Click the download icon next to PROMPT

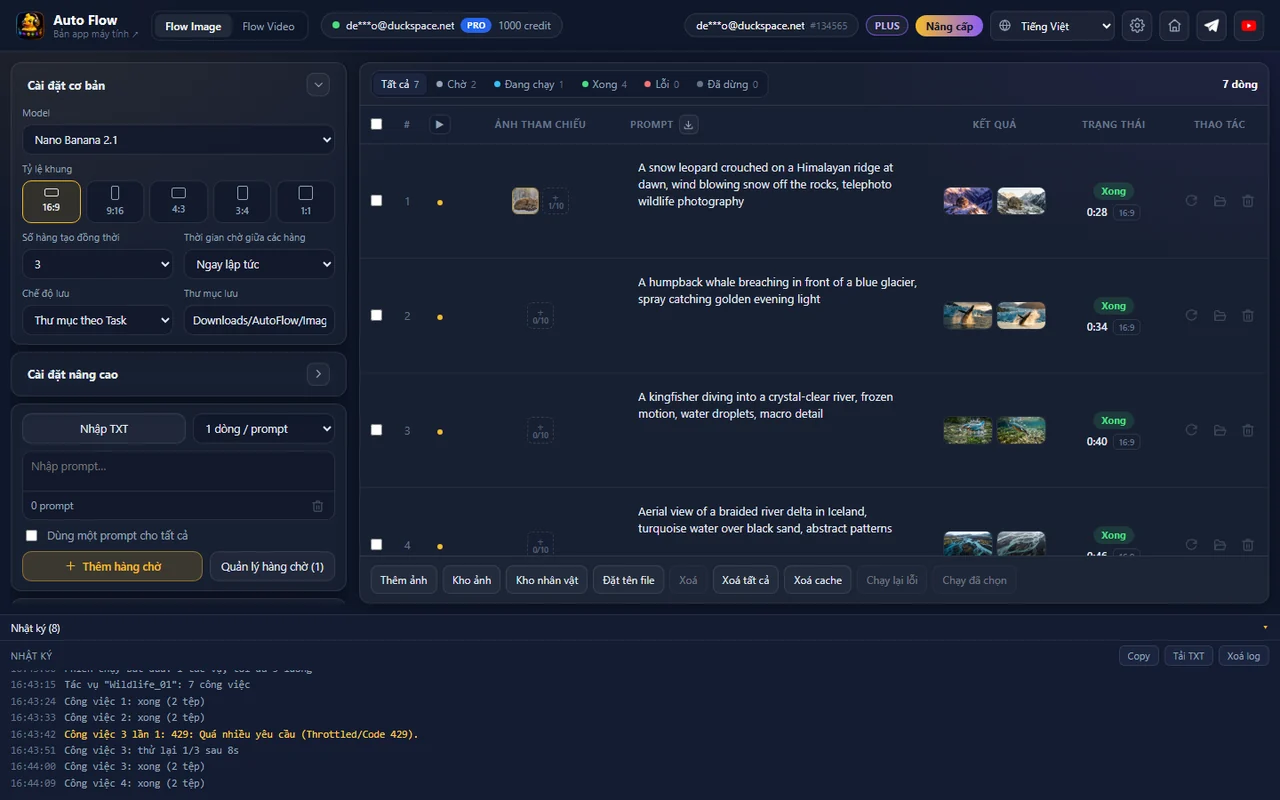(688, 124)
